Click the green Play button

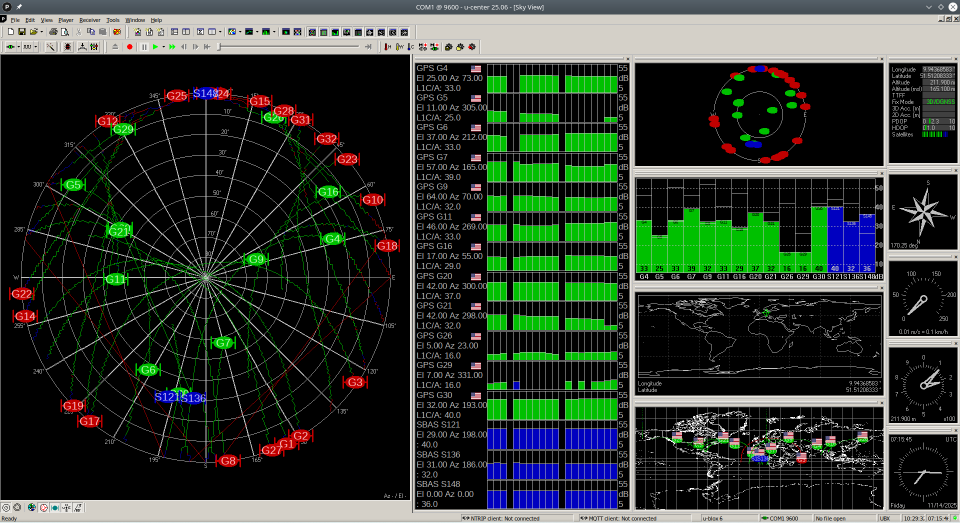coord(155,46)
